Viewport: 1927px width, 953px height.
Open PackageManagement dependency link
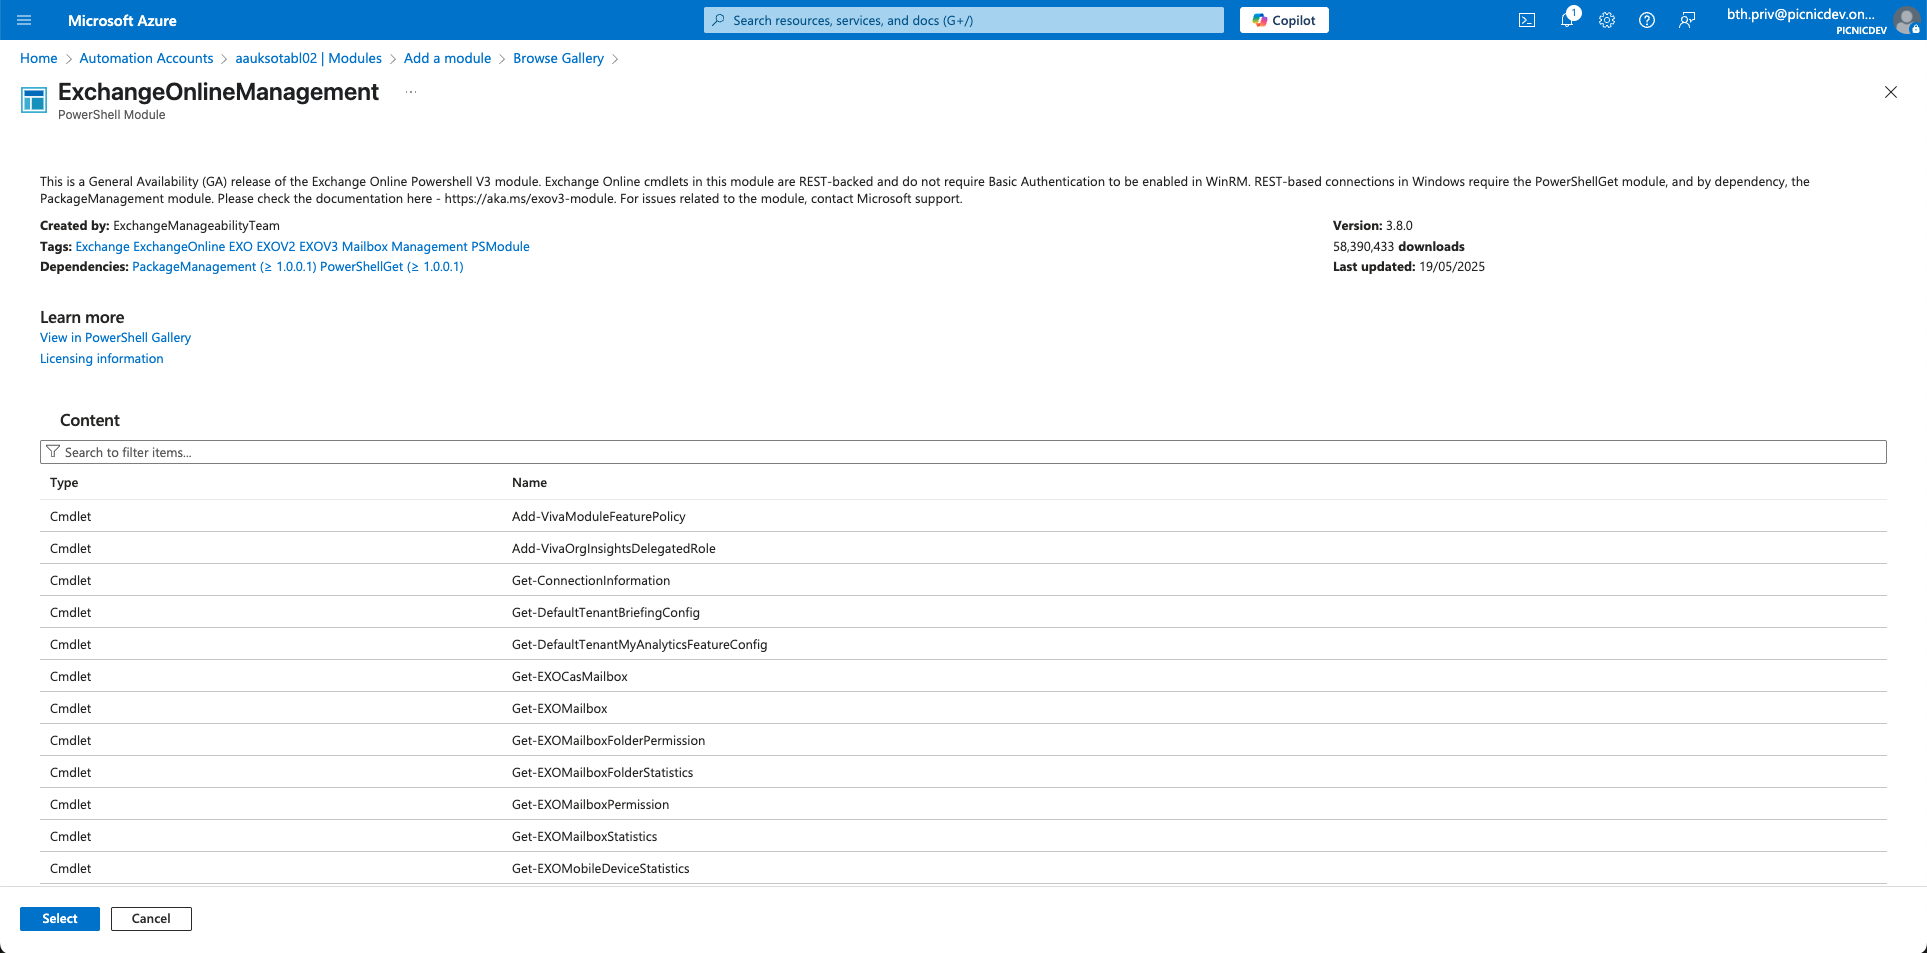point(224,266)
